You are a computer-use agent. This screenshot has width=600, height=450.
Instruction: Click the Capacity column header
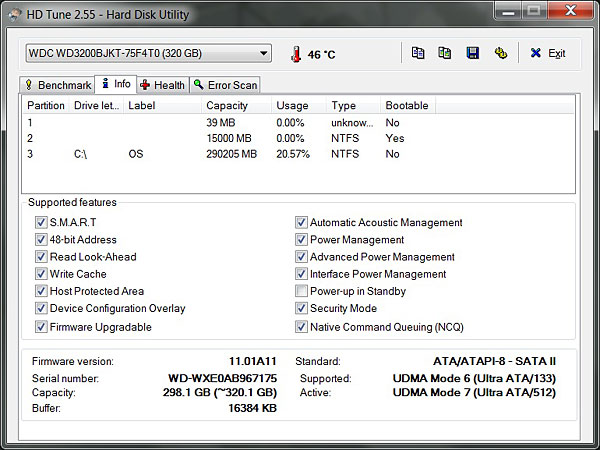click(227, 105)
